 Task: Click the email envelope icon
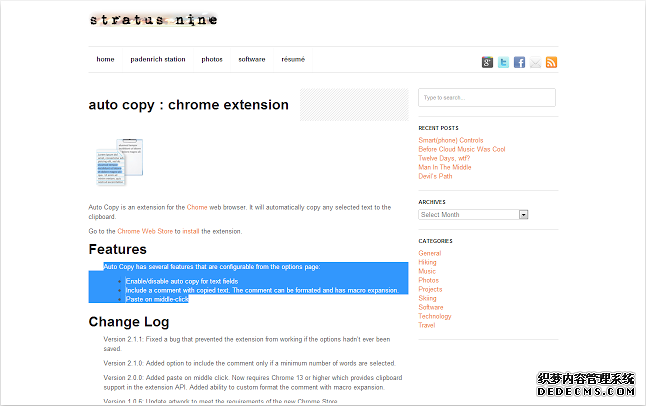pyautogui.click(x=536, y=62)
